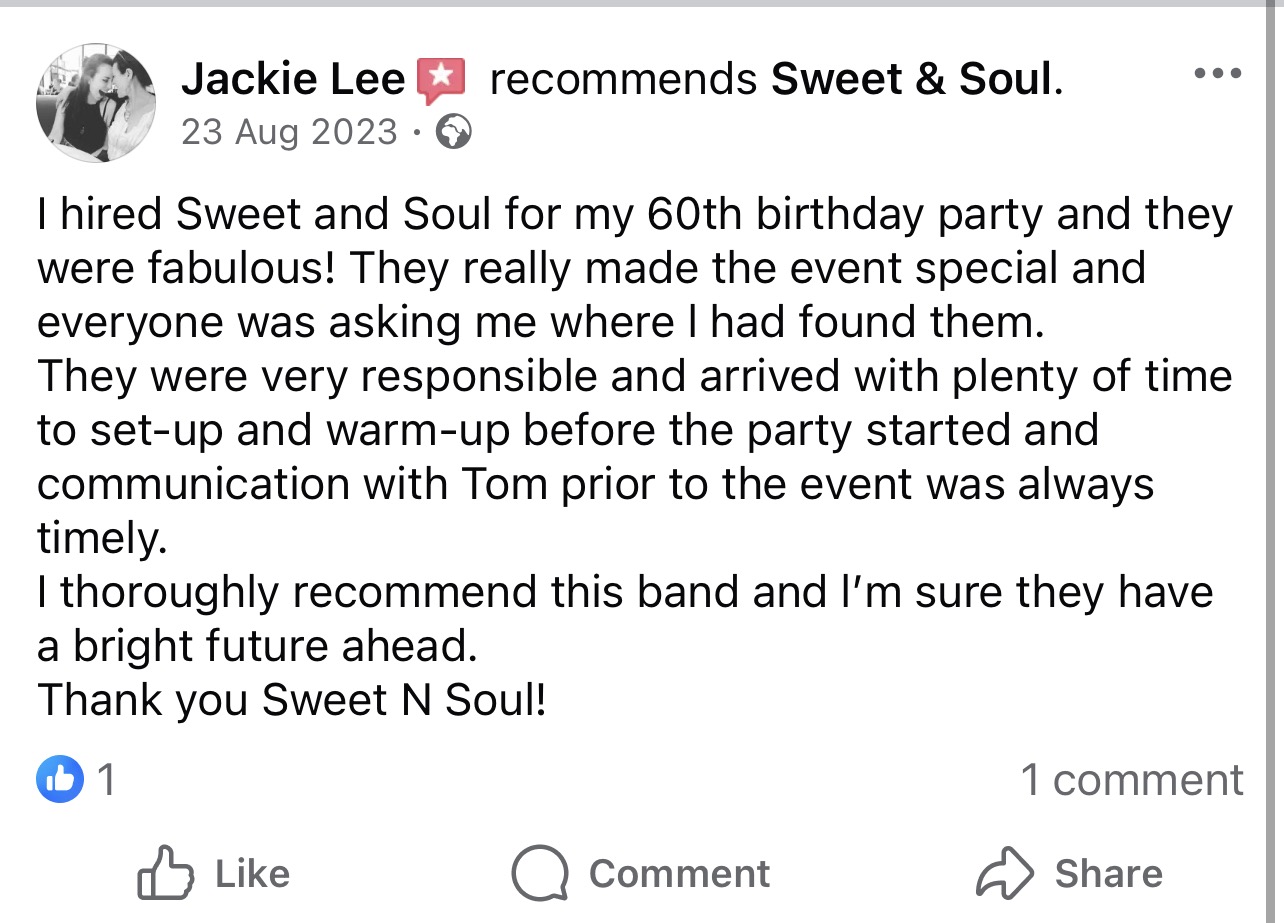The width and height of the screenshot is (1284, 923).
Task: Expand the "1 comment" link
Action: (x=1131, y=780)
